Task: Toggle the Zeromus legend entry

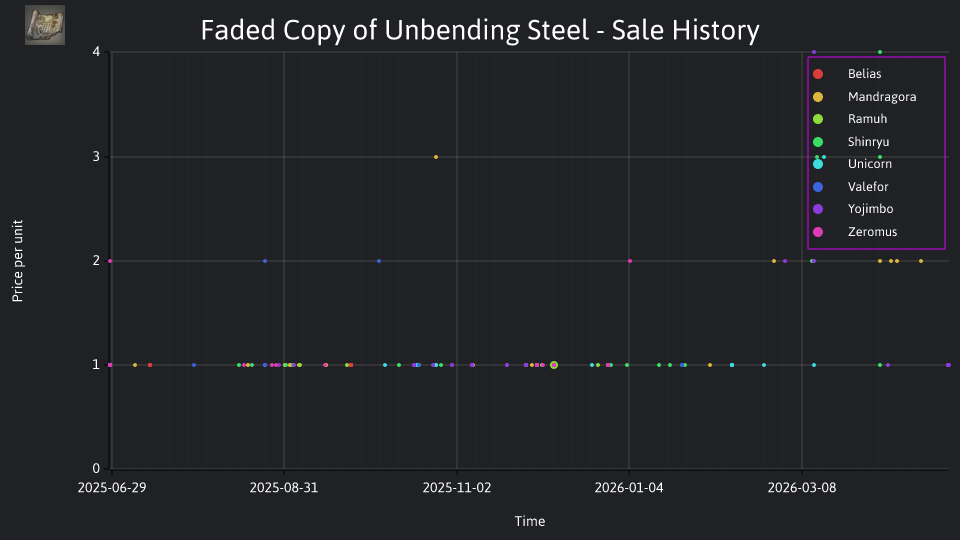Action: [x=855, y=232]
